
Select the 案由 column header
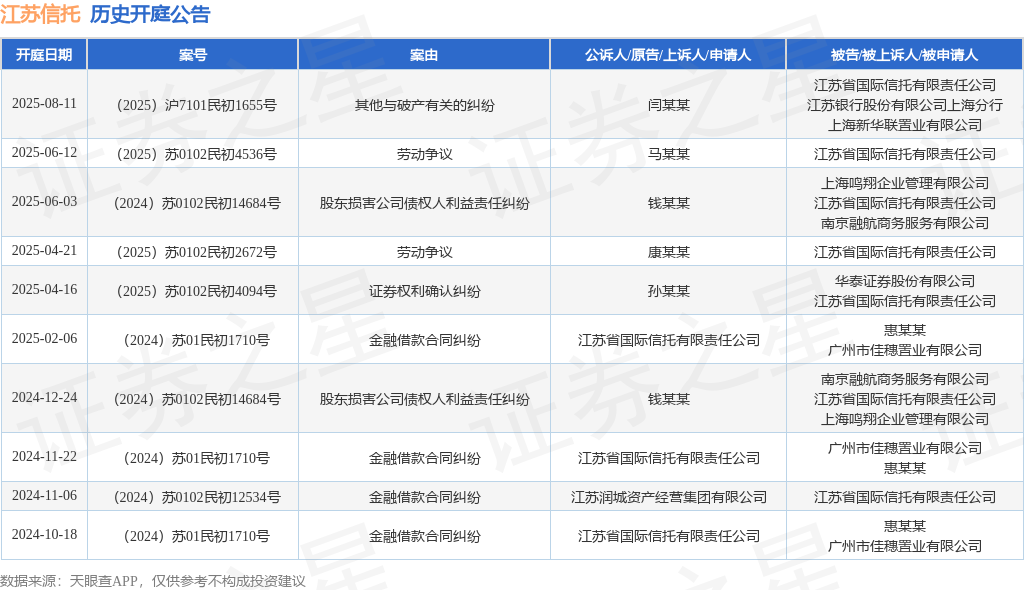pyautogui.click(x=424, y=55)
